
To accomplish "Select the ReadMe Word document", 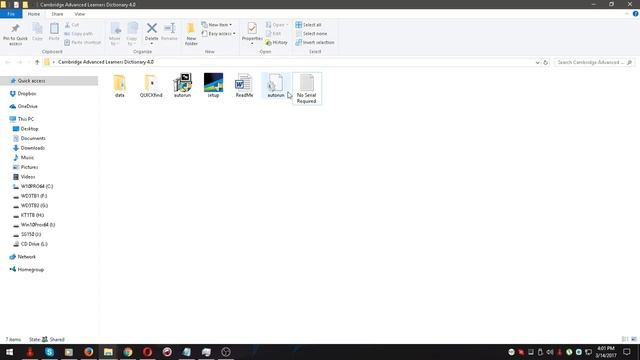I will (244, 85).
